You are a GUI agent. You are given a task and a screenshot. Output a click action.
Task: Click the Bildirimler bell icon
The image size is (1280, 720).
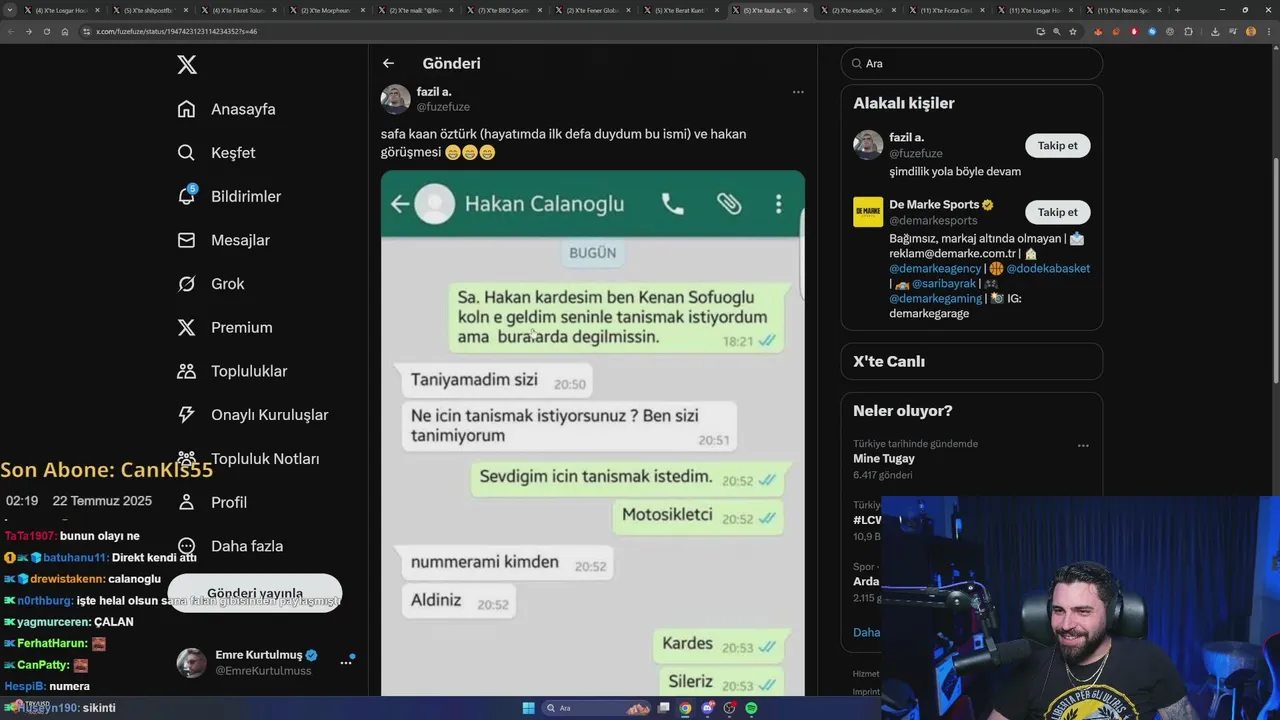187,196
